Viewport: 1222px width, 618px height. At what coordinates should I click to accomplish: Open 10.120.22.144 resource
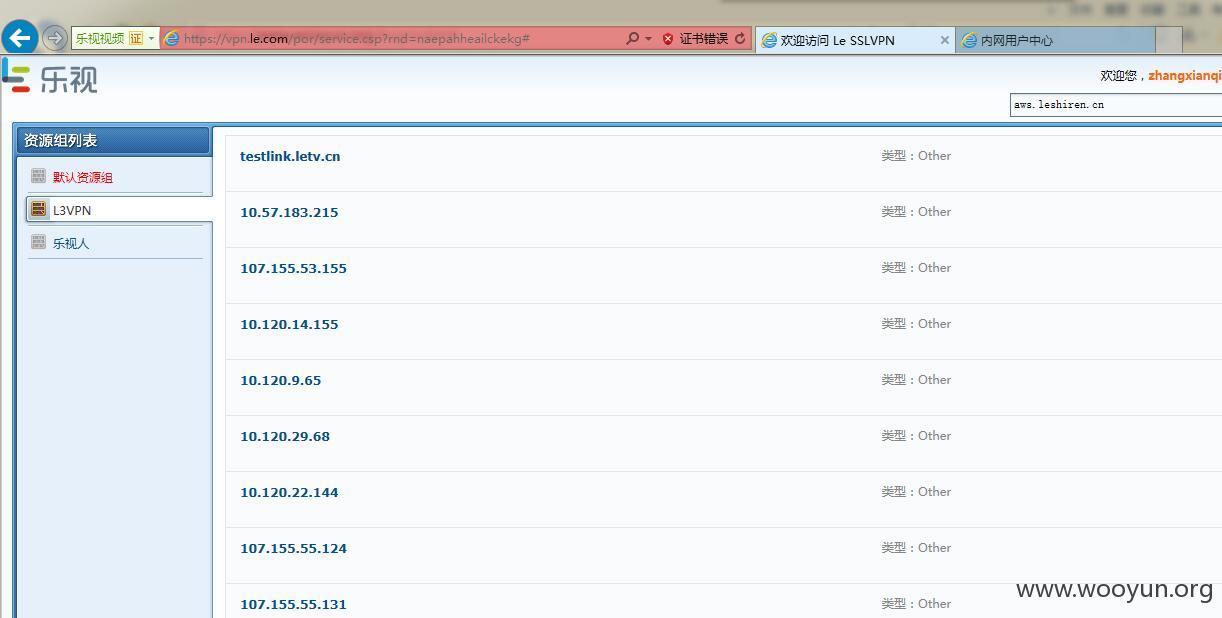(289, 492)
